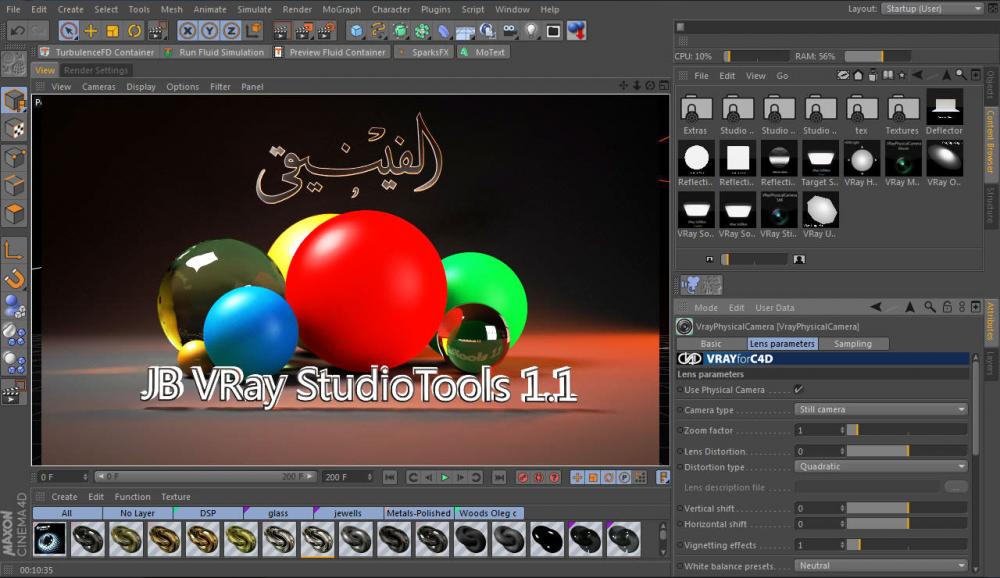
Task: Click TurbulenceFD Container button
Action: coord(98,52)
